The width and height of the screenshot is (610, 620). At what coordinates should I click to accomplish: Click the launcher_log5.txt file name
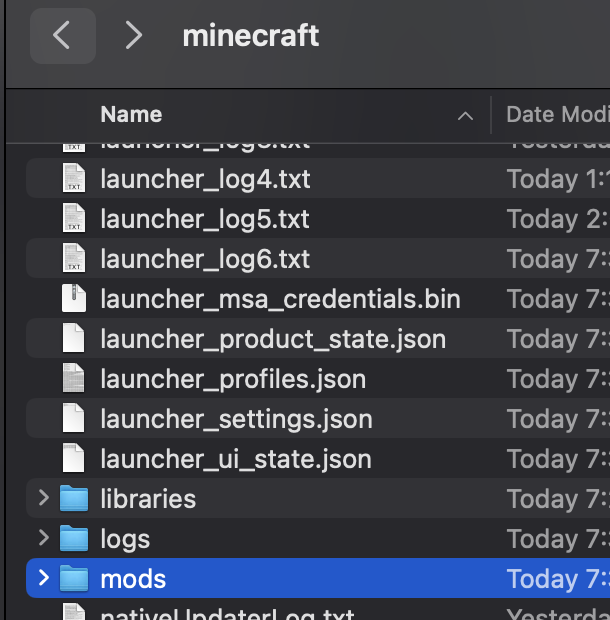pos(205,219)
